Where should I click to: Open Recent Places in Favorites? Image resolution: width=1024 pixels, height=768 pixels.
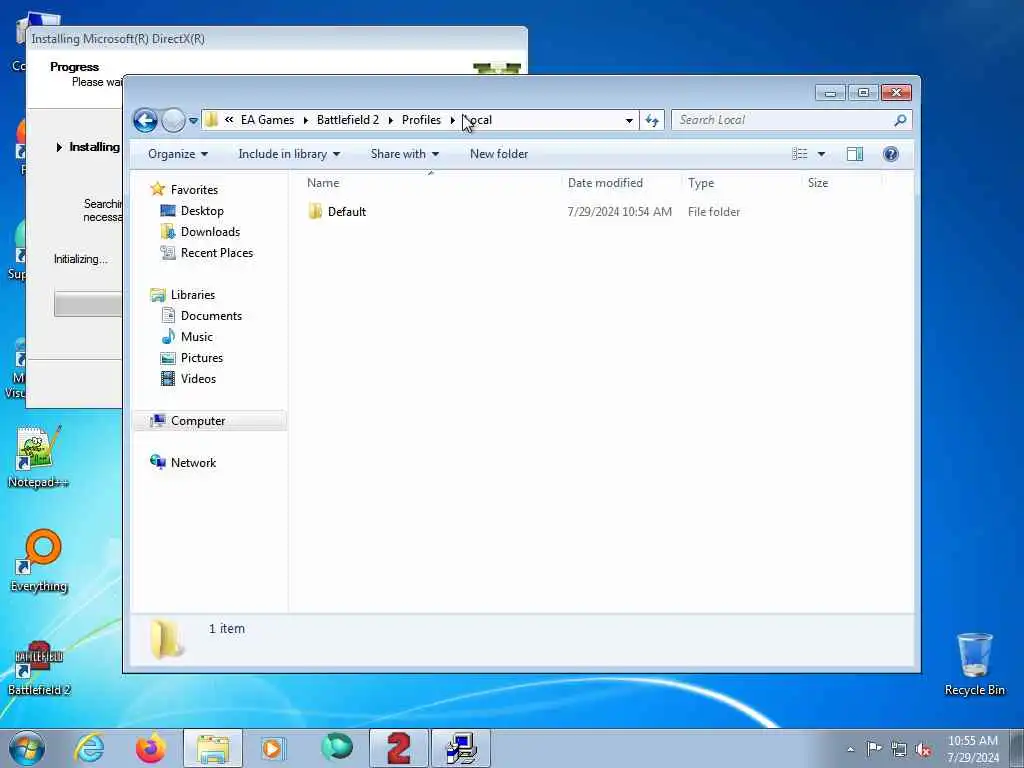tap(217, 253)
